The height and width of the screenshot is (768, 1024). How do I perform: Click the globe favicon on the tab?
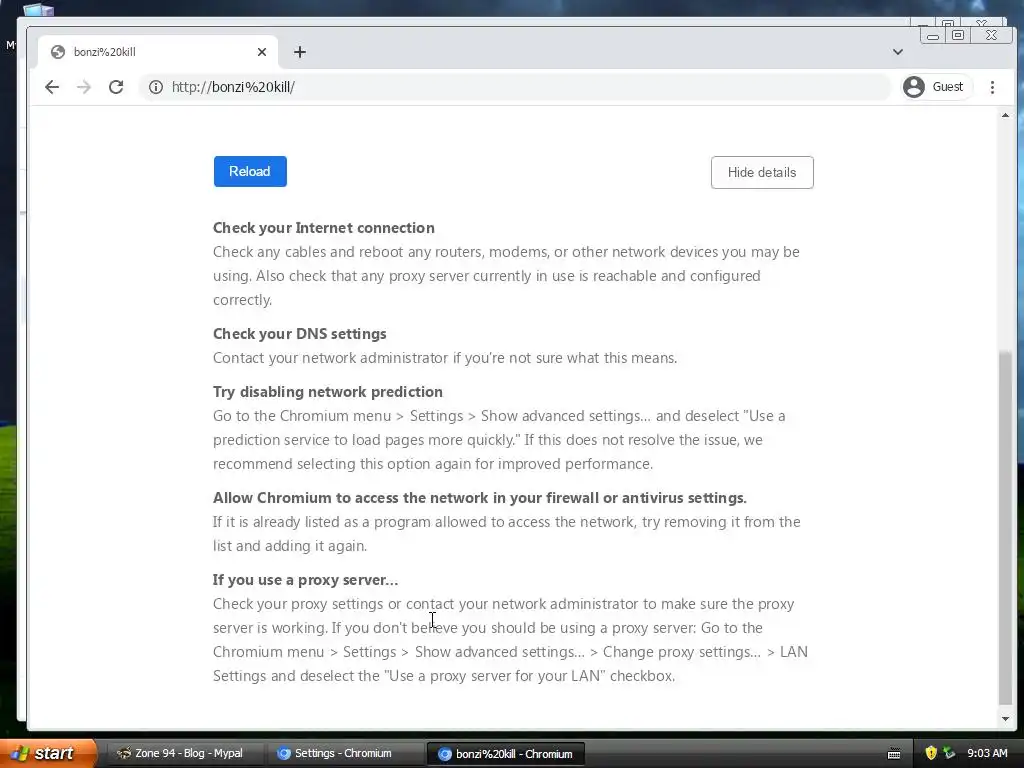coord(57,52)
